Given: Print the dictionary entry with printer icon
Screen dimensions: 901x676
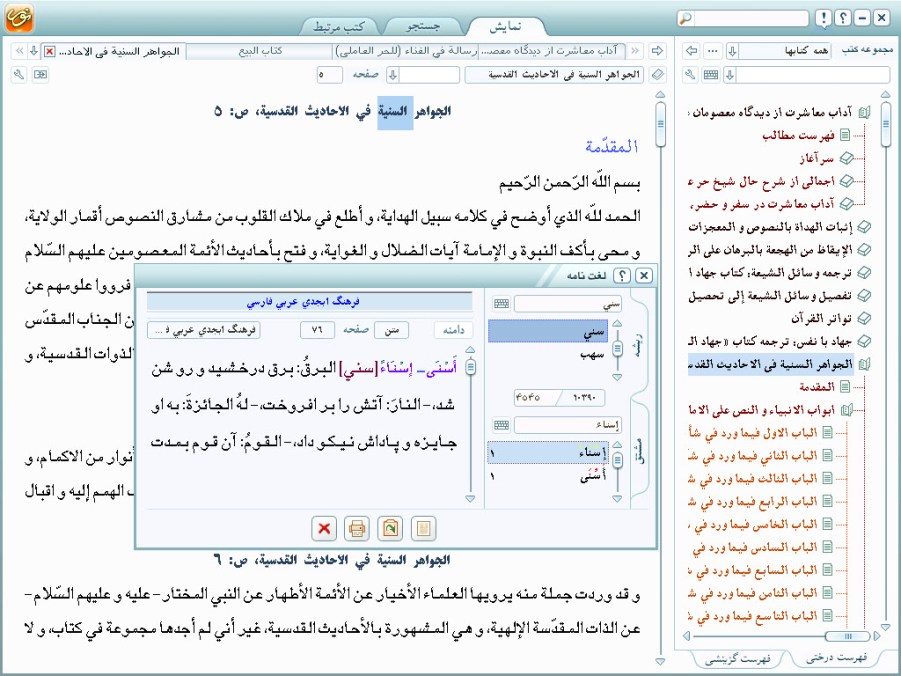Looking at the screenshot, I should (x=357, y=528).
